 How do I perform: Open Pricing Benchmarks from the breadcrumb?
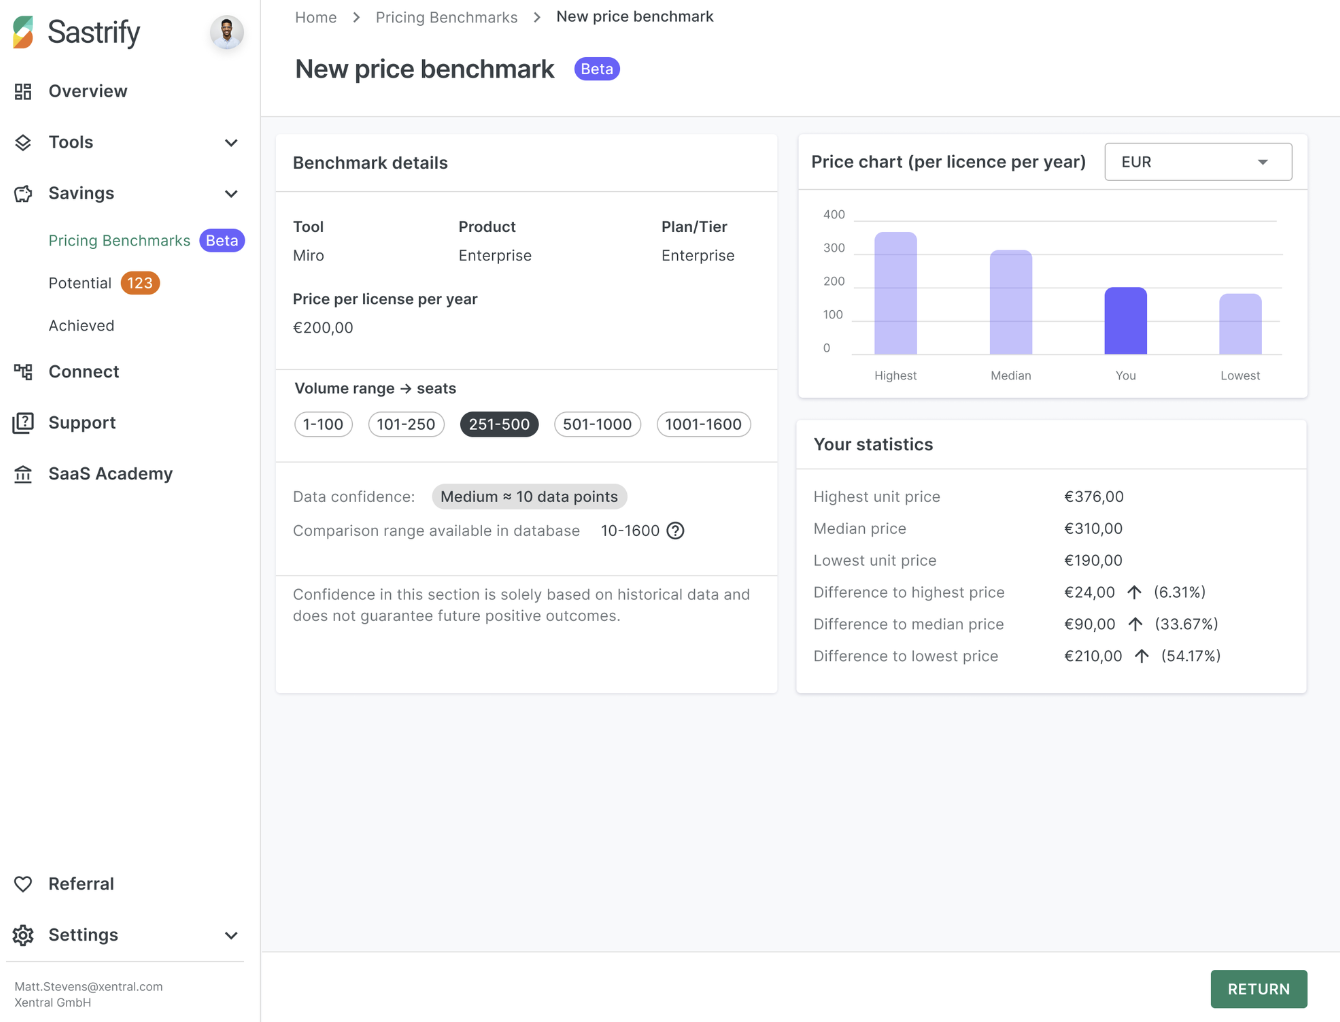click(x=446, y=16)
